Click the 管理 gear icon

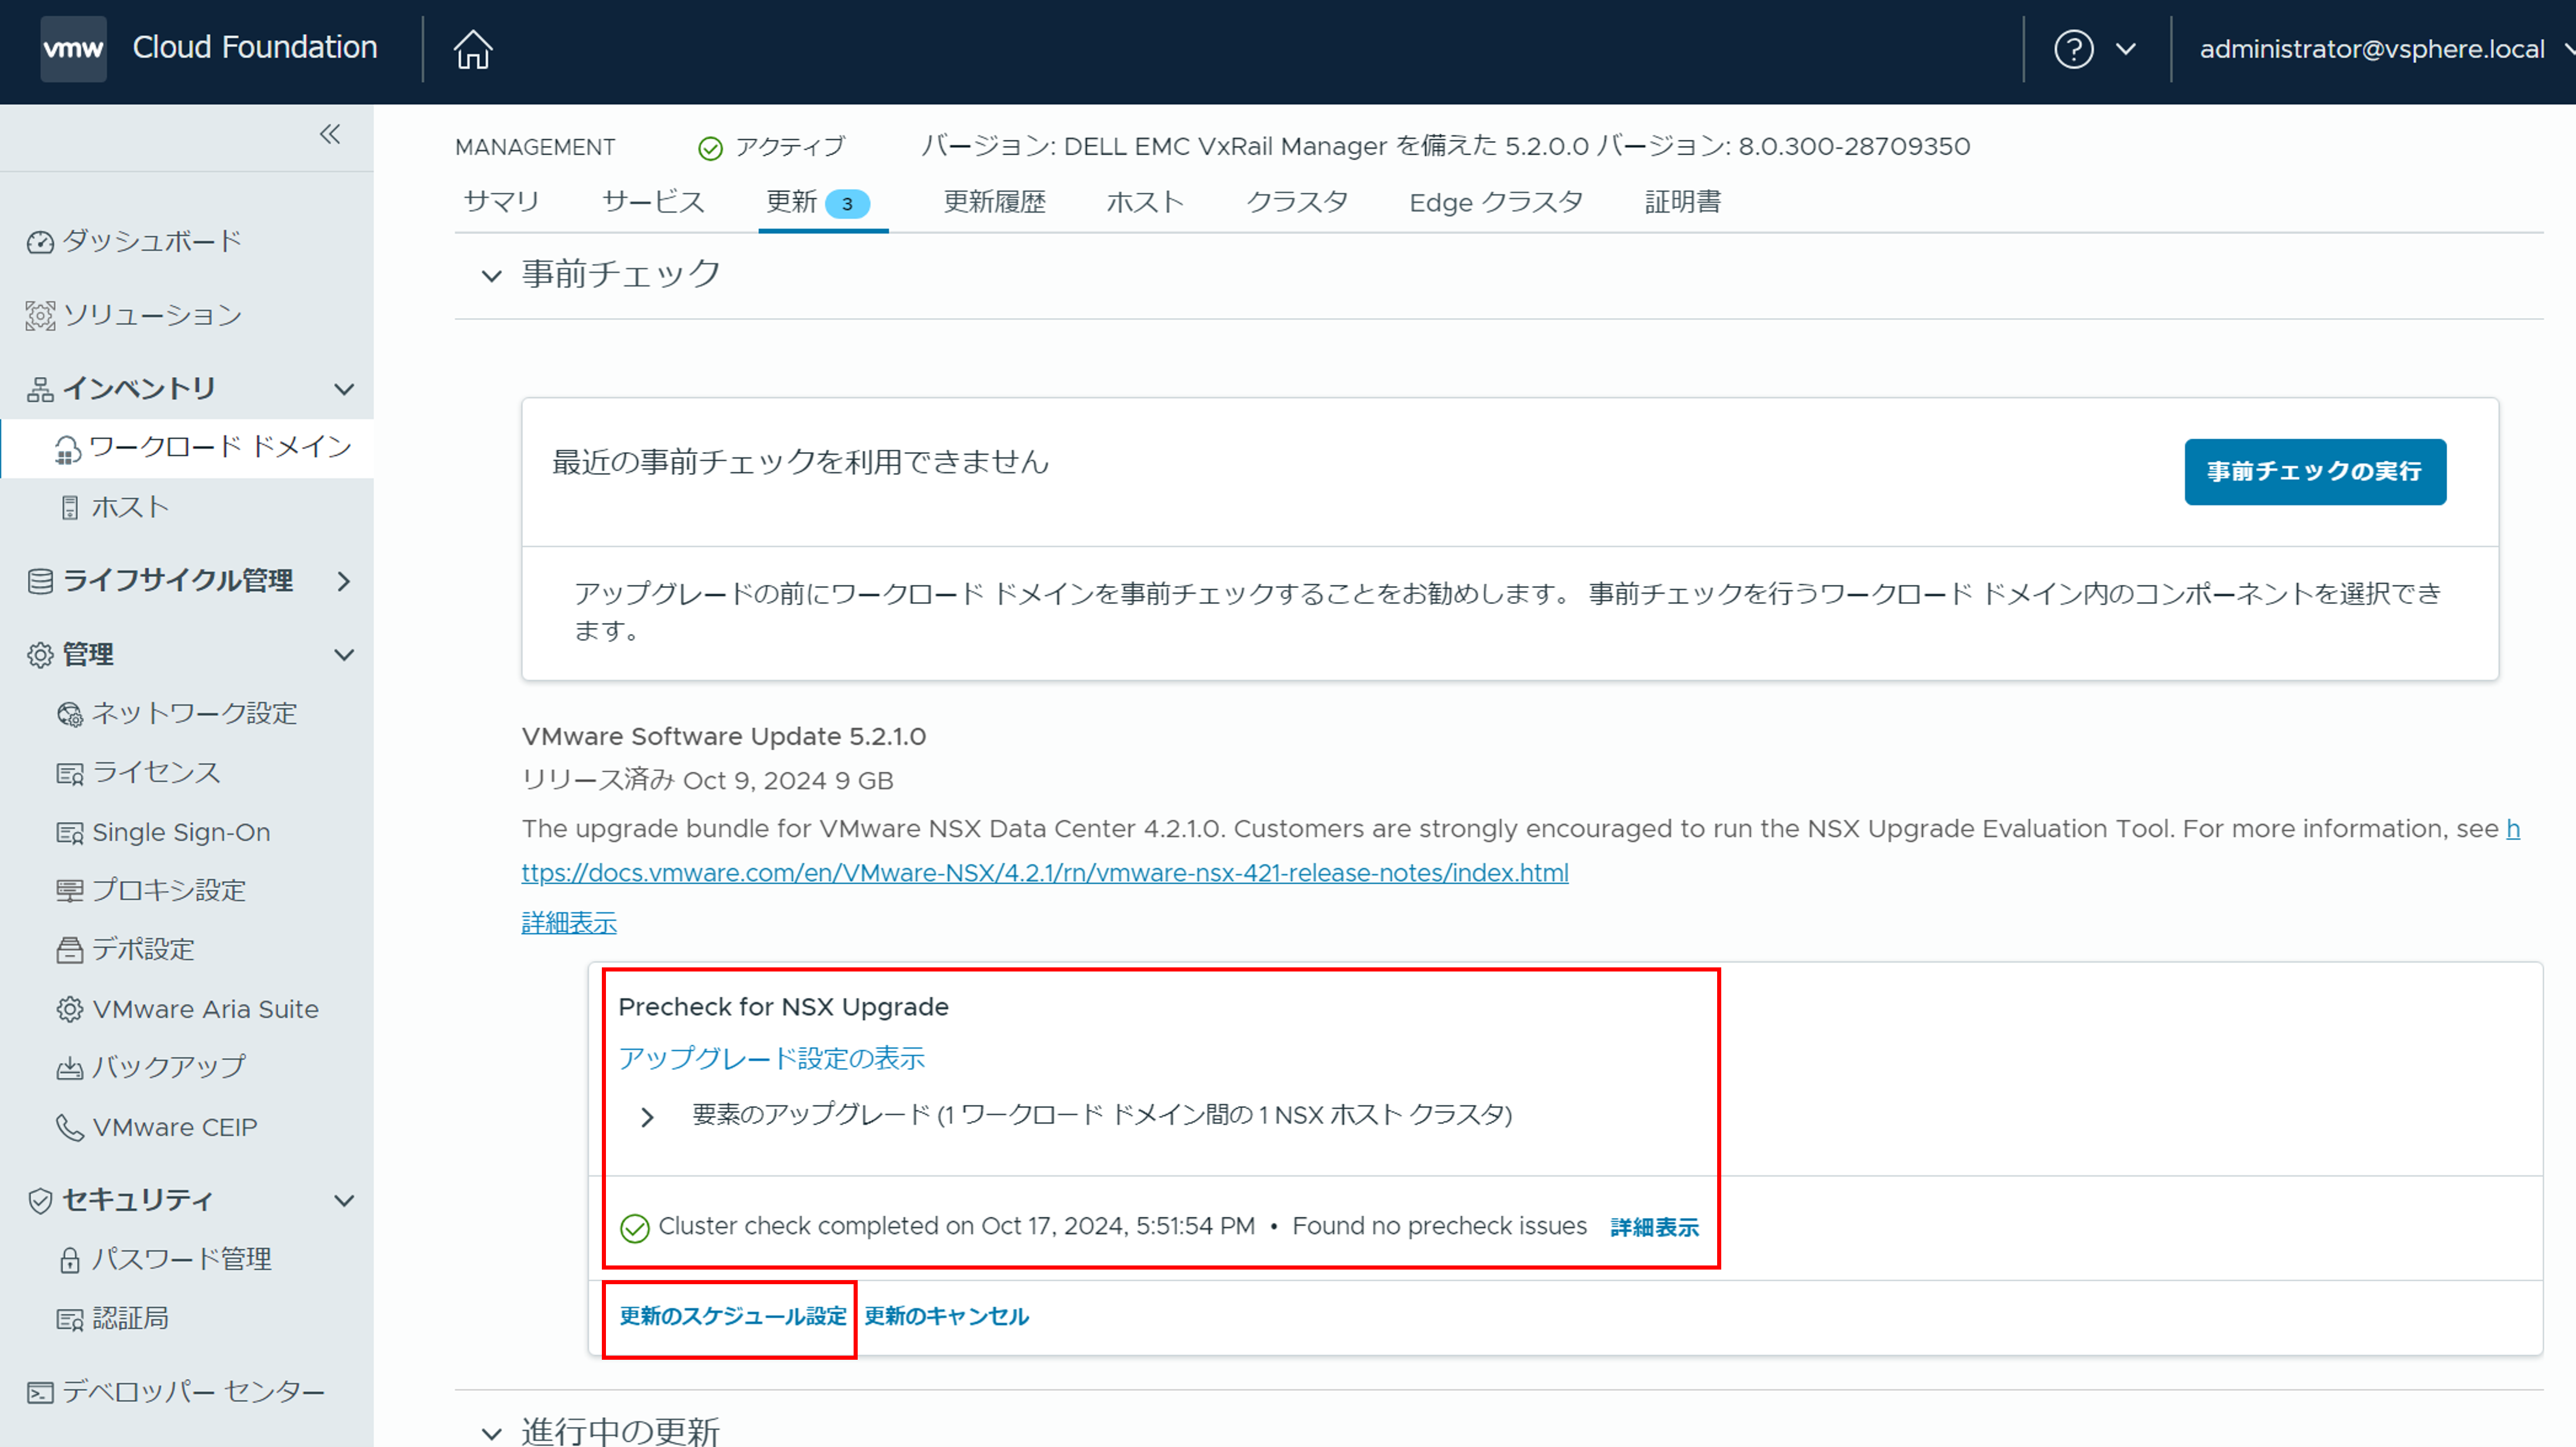tap(40, 656)
